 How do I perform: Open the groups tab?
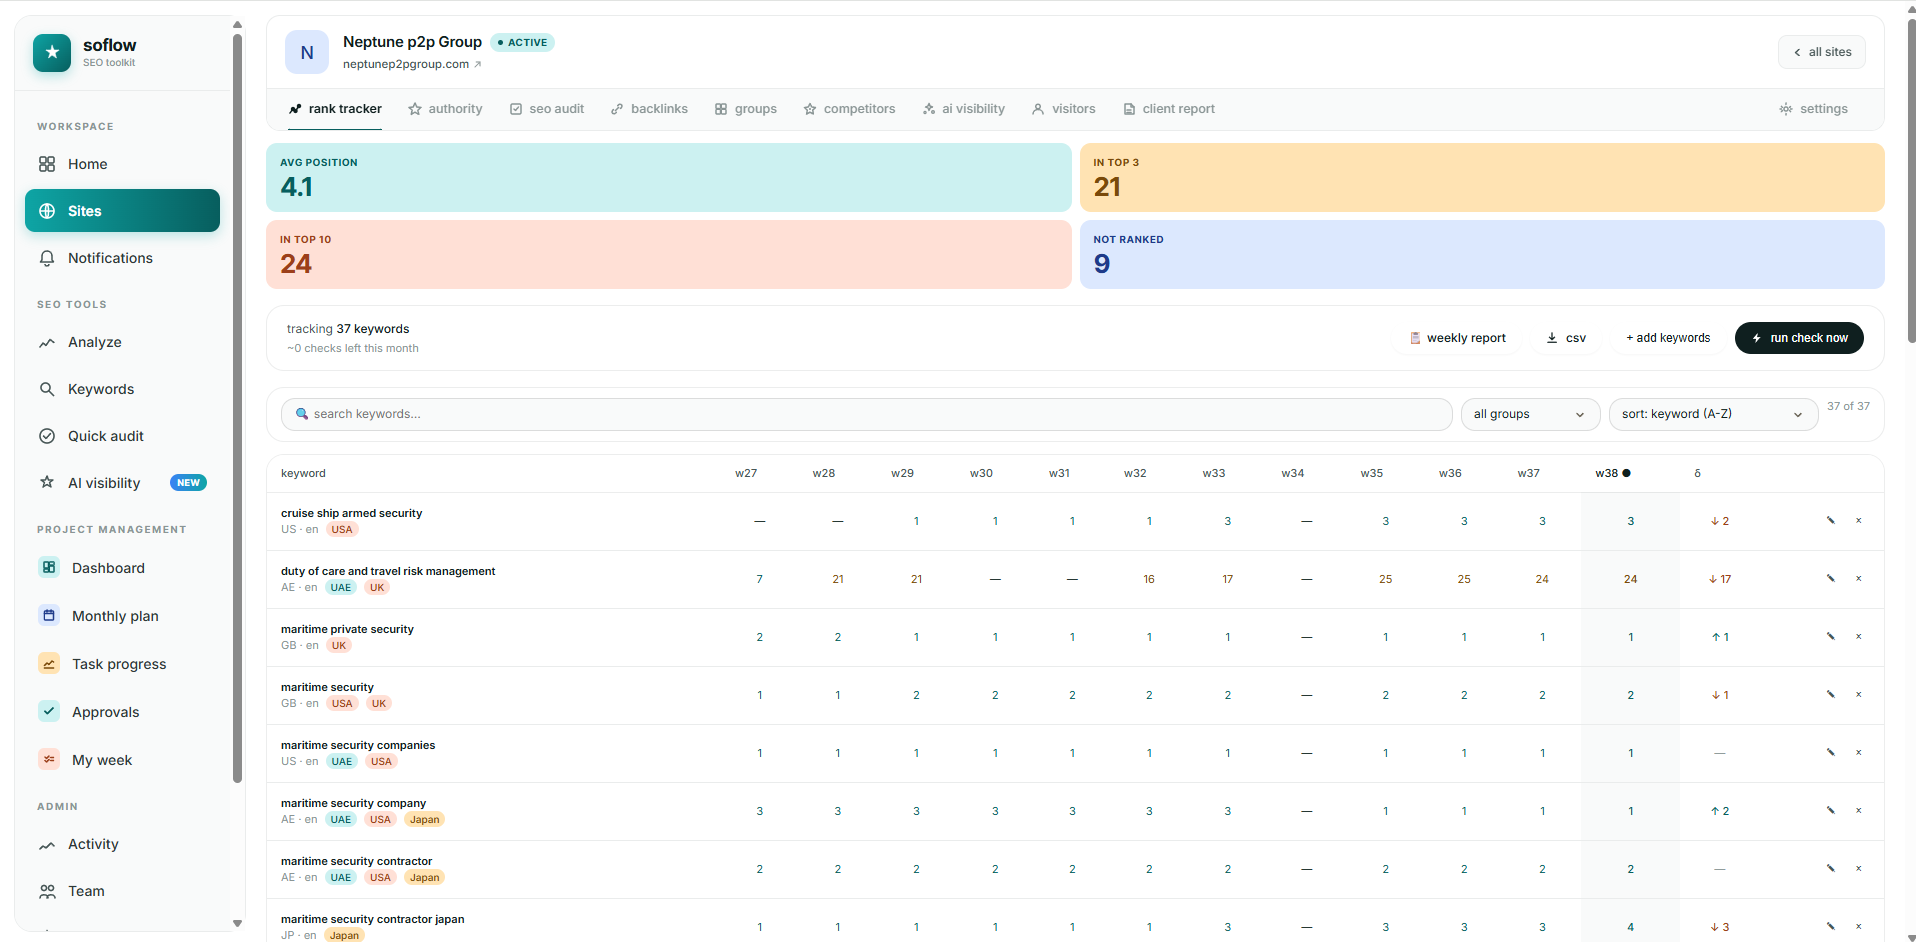click(746, 109)
